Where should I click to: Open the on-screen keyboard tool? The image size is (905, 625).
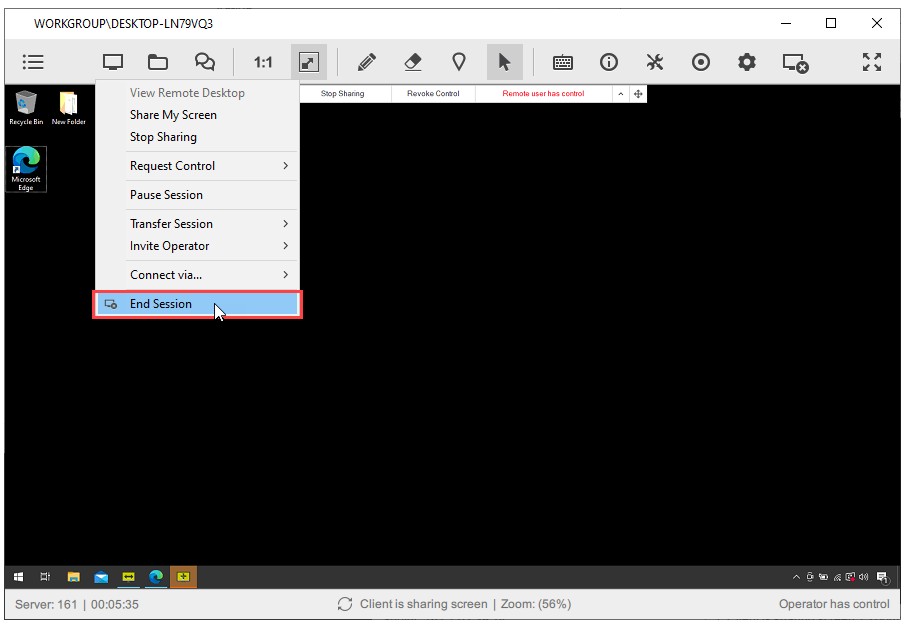pos(561,61)
